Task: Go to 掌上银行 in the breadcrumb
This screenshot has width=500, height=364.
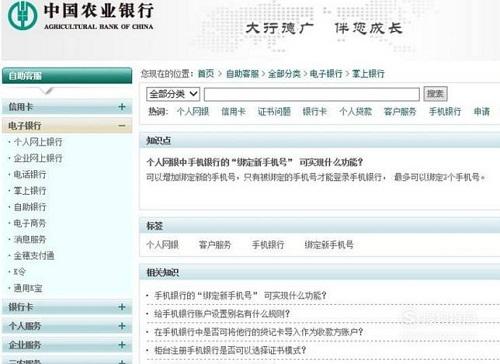Action: [x=368, y=73]
